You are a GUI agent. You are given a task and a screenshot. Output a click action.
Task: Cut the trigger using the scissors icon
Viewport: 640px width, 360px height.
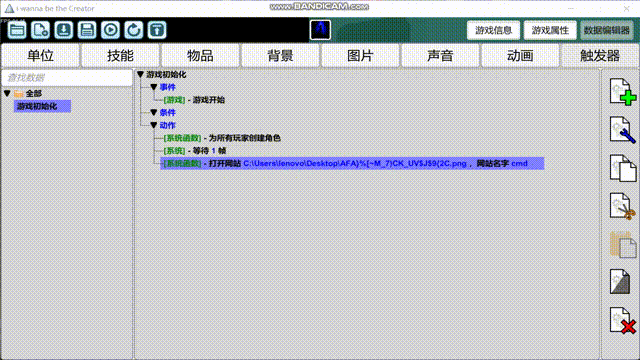point(623,206)
